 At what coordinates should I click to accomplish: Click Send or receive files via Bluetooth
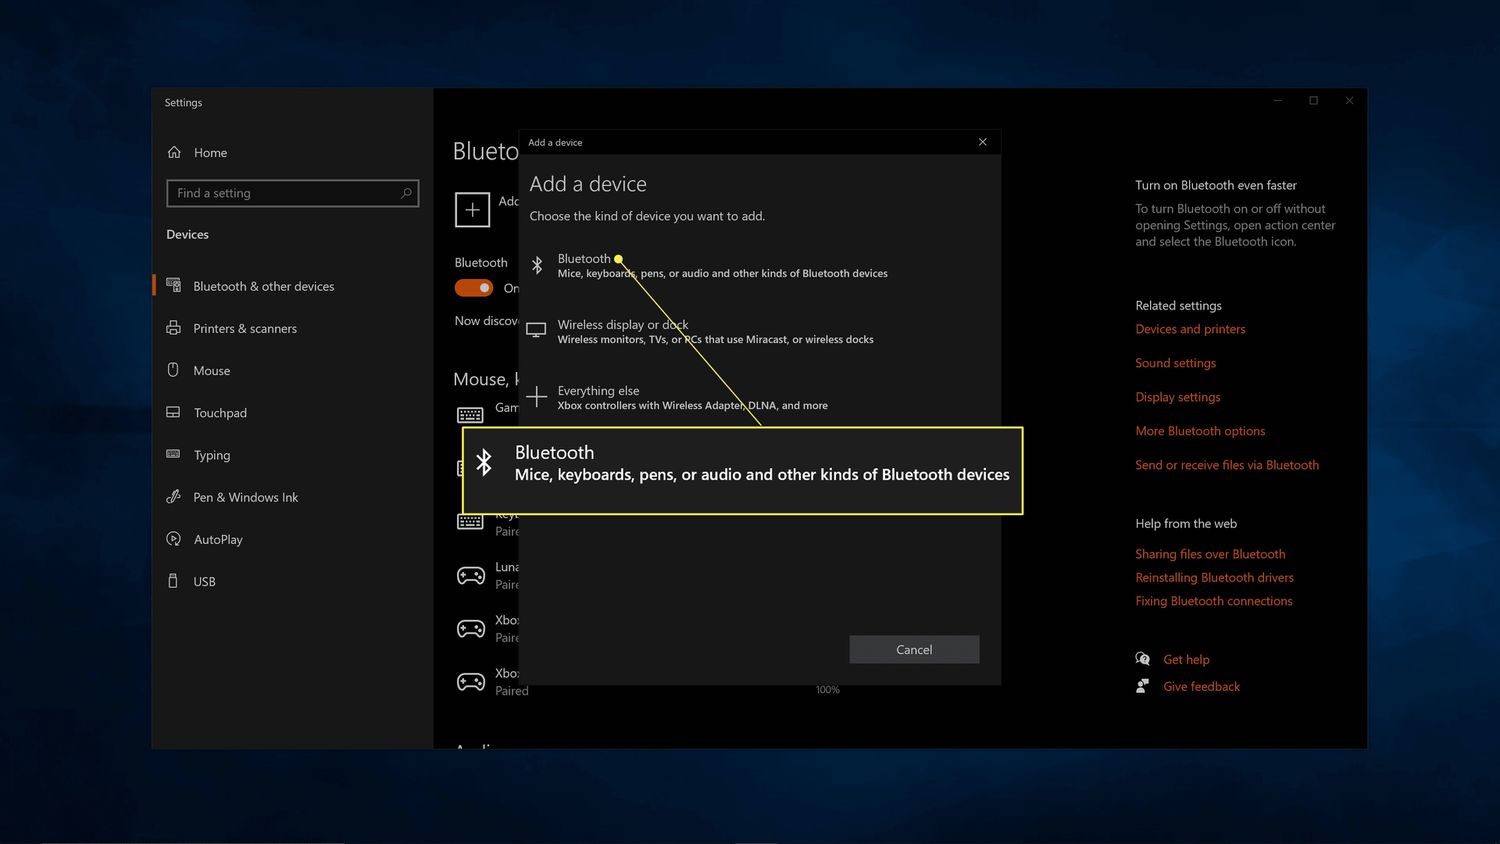click(x=1226, y=465)
